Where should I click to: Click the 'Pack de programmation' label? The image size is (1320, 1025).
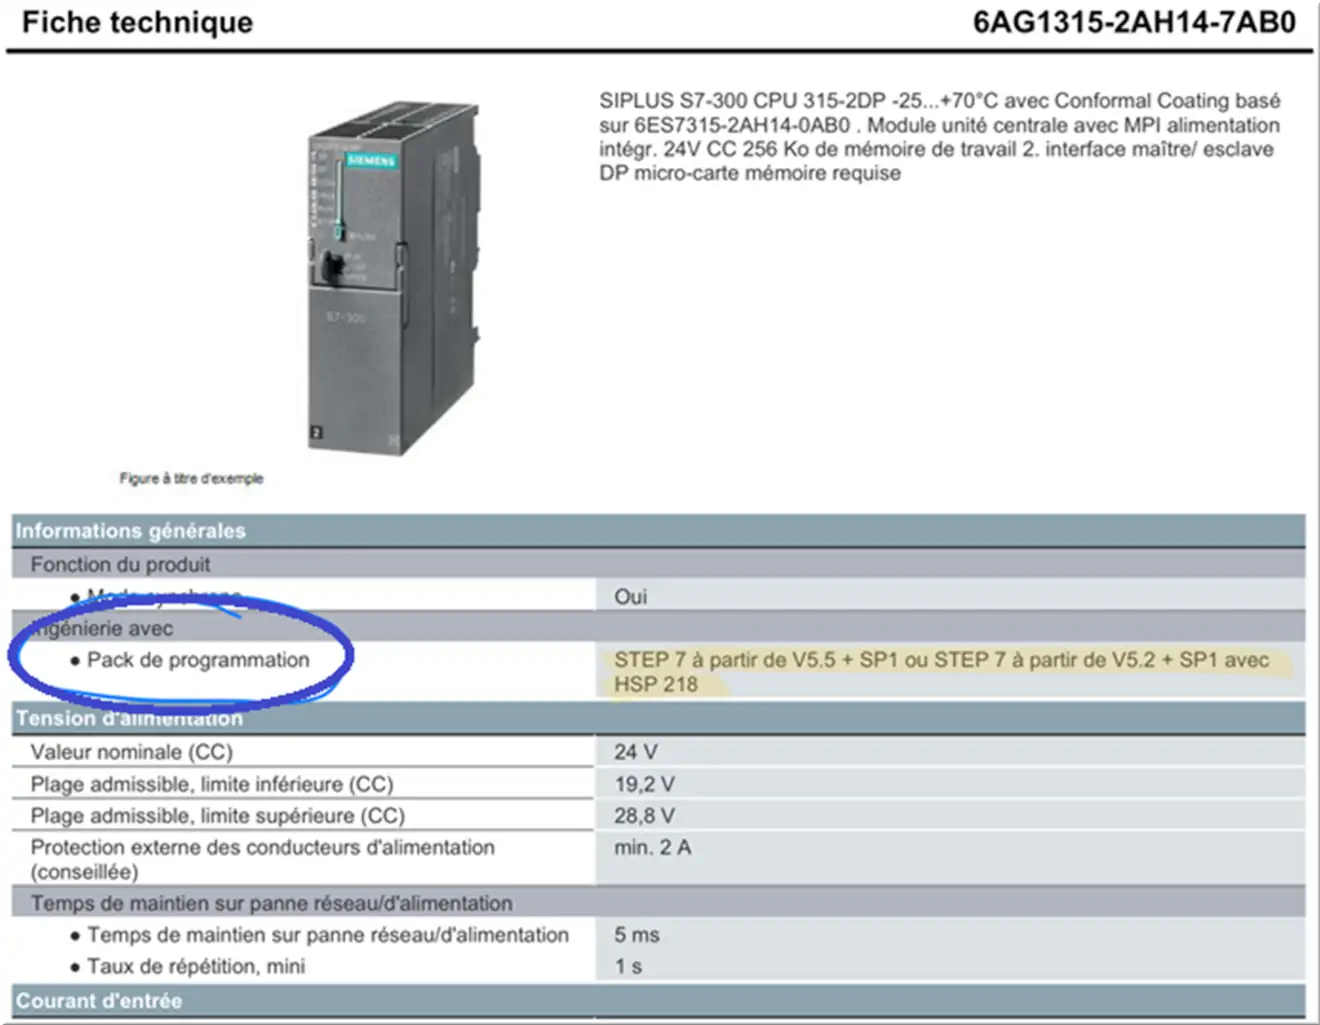(x=198, y=660)
